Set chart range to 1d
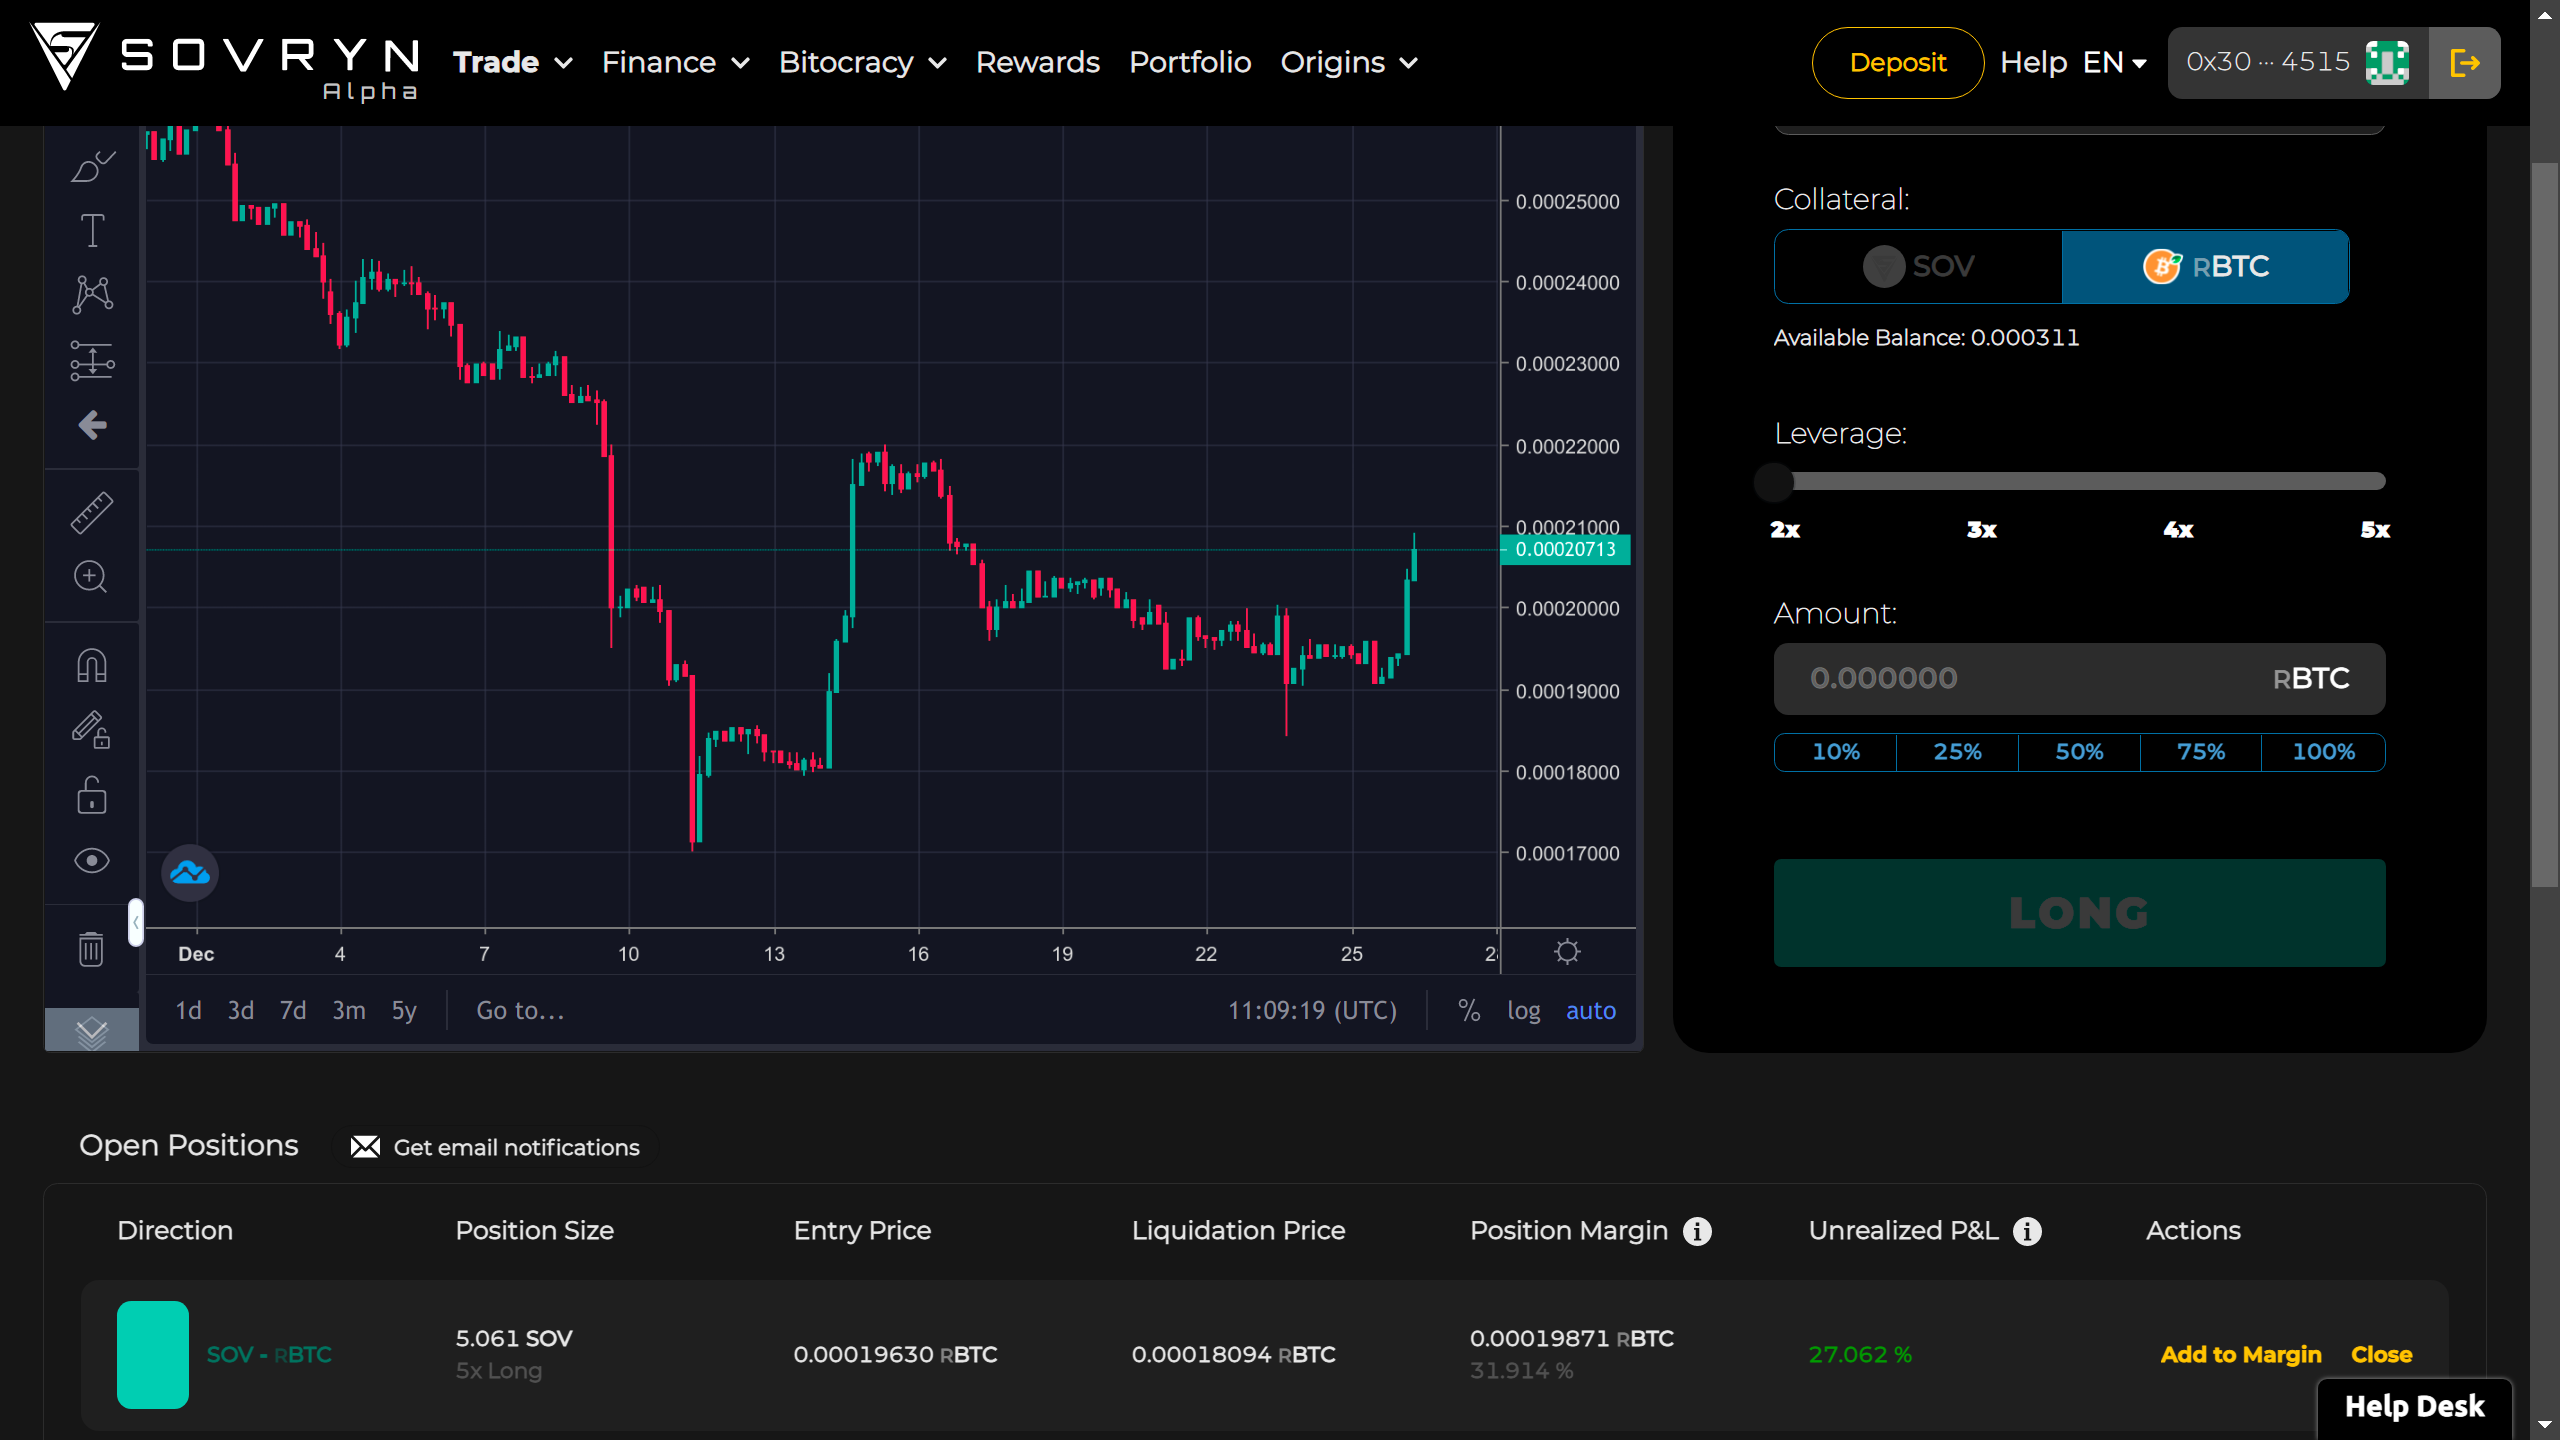Viewport: 2560px width, 1440px height. point(188,1011)
